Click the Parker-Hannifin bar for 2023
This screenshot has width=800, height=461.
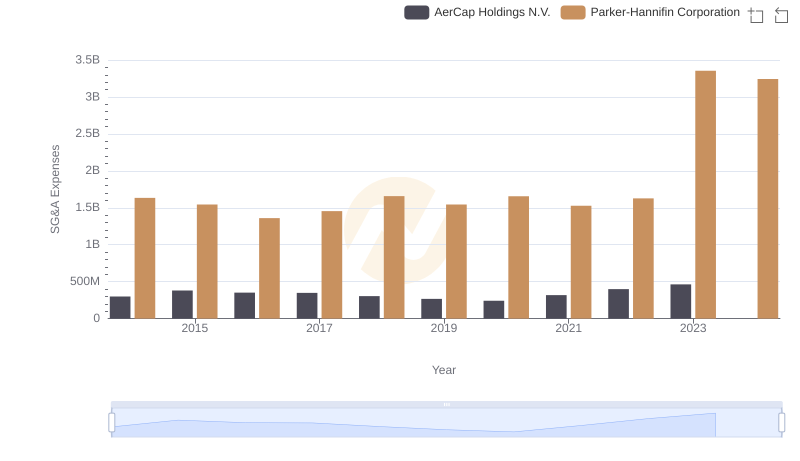click(x=705, y=194)
